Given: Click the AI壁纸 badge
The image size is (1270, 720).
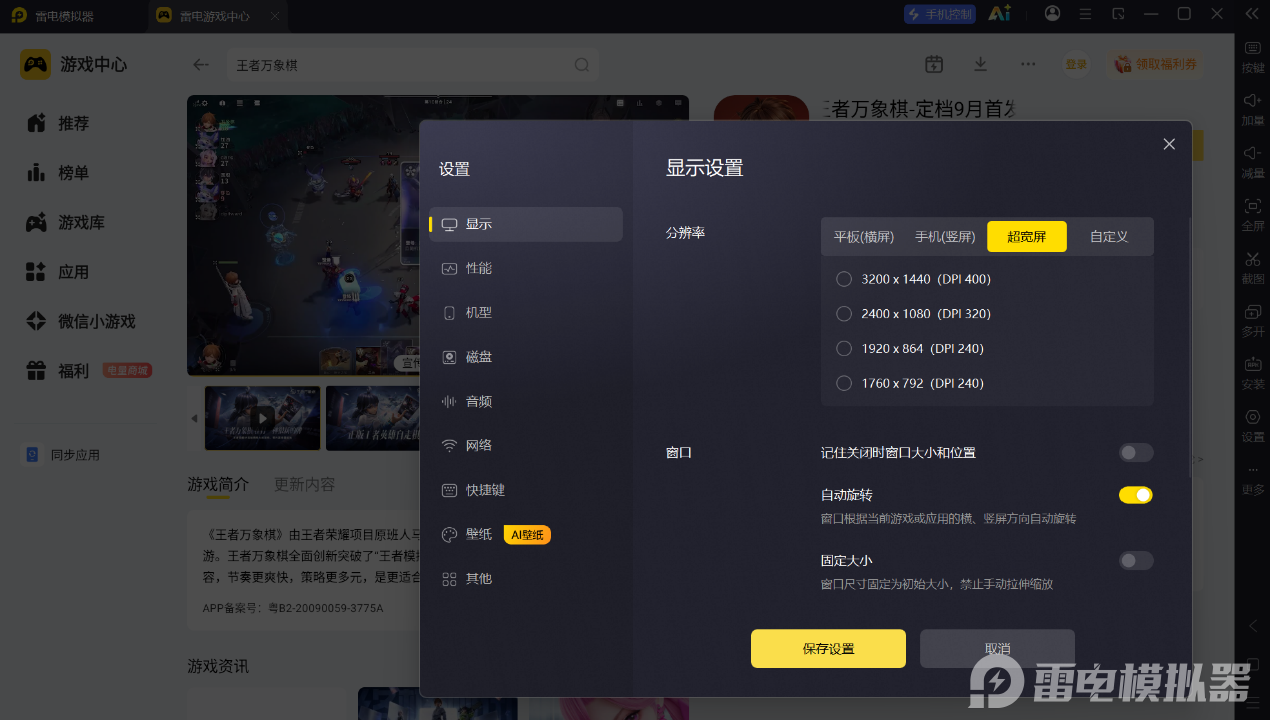Looking at the screenshot, I should tap(527, 535).
